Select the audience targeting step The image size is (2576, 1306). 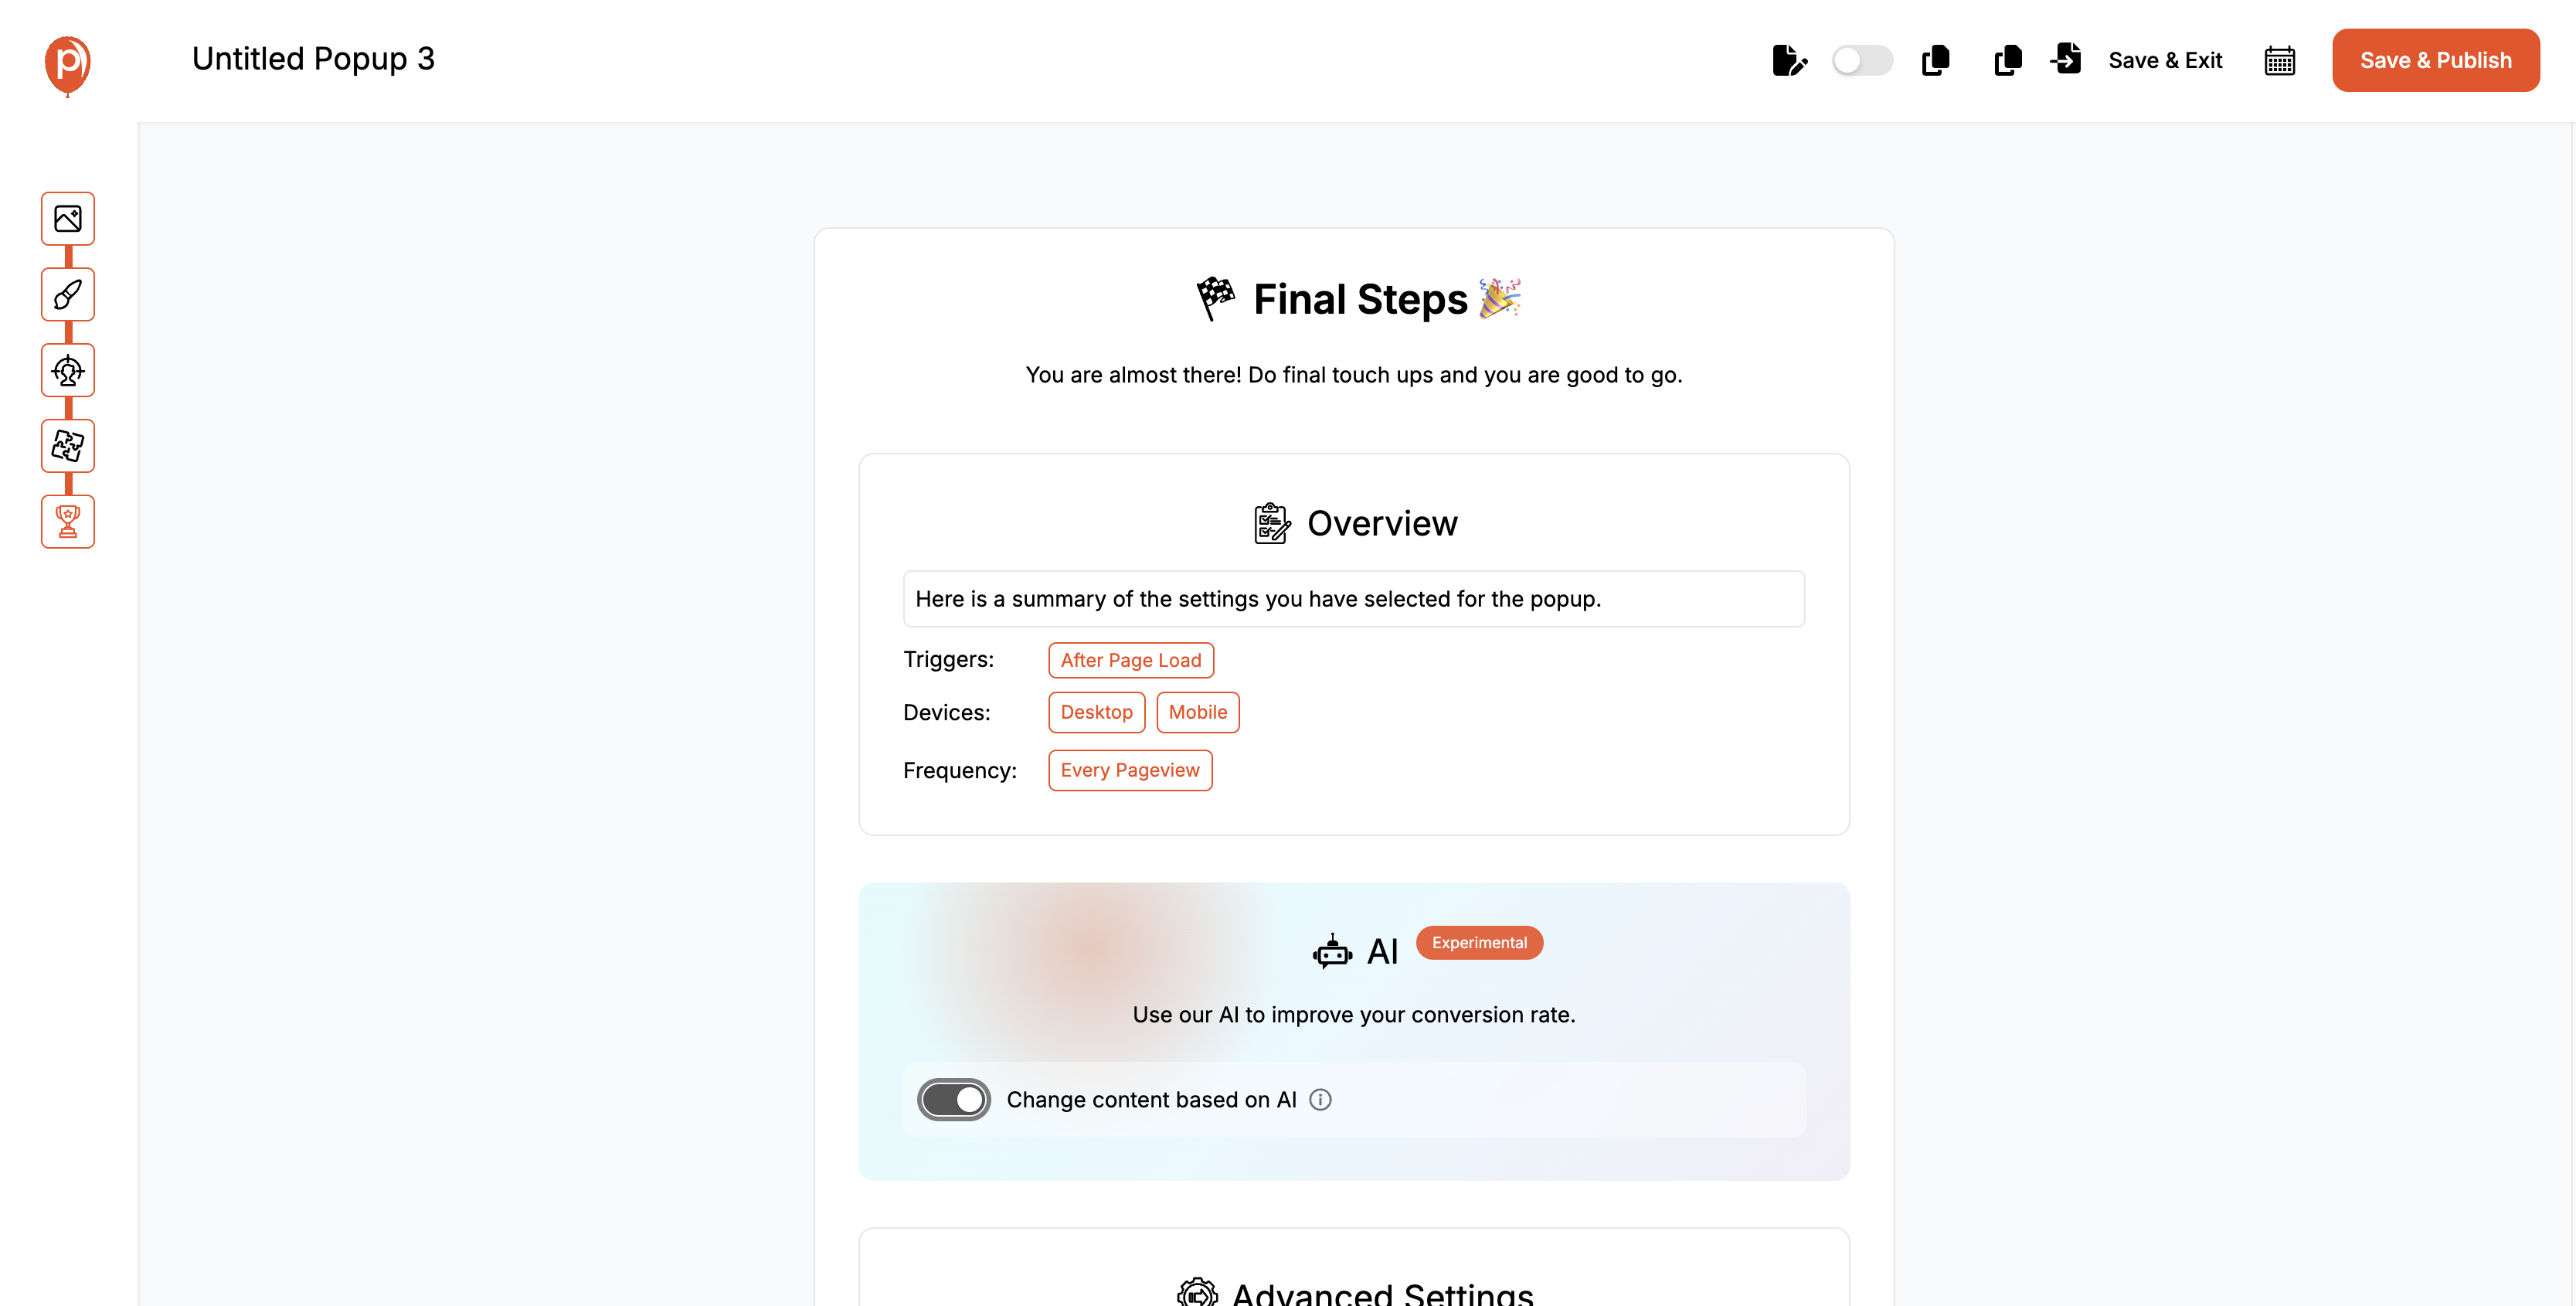[x=67, y=370]
